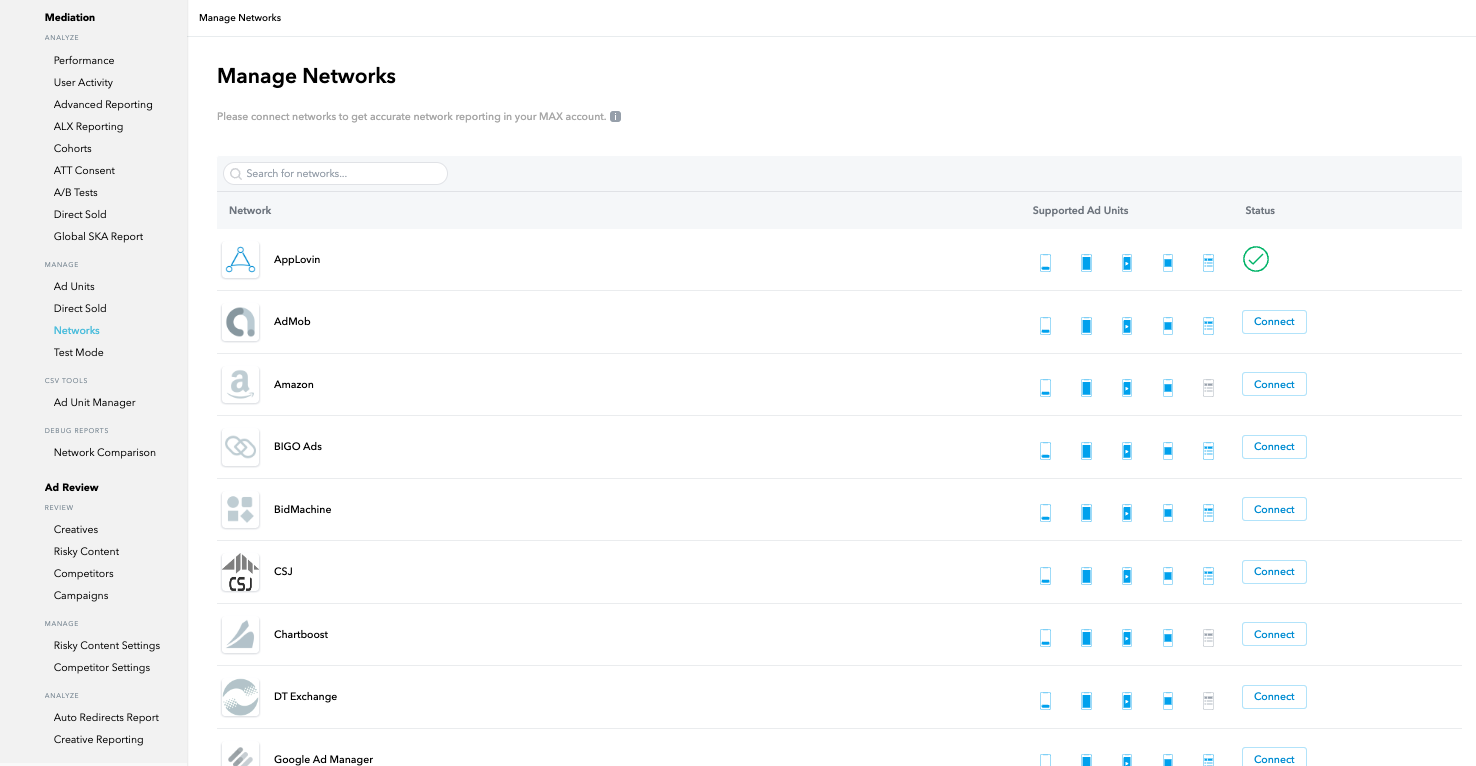Select the banner ad unit icon in AppLovin's row
1476x766 pixels.
point(1046,261)
